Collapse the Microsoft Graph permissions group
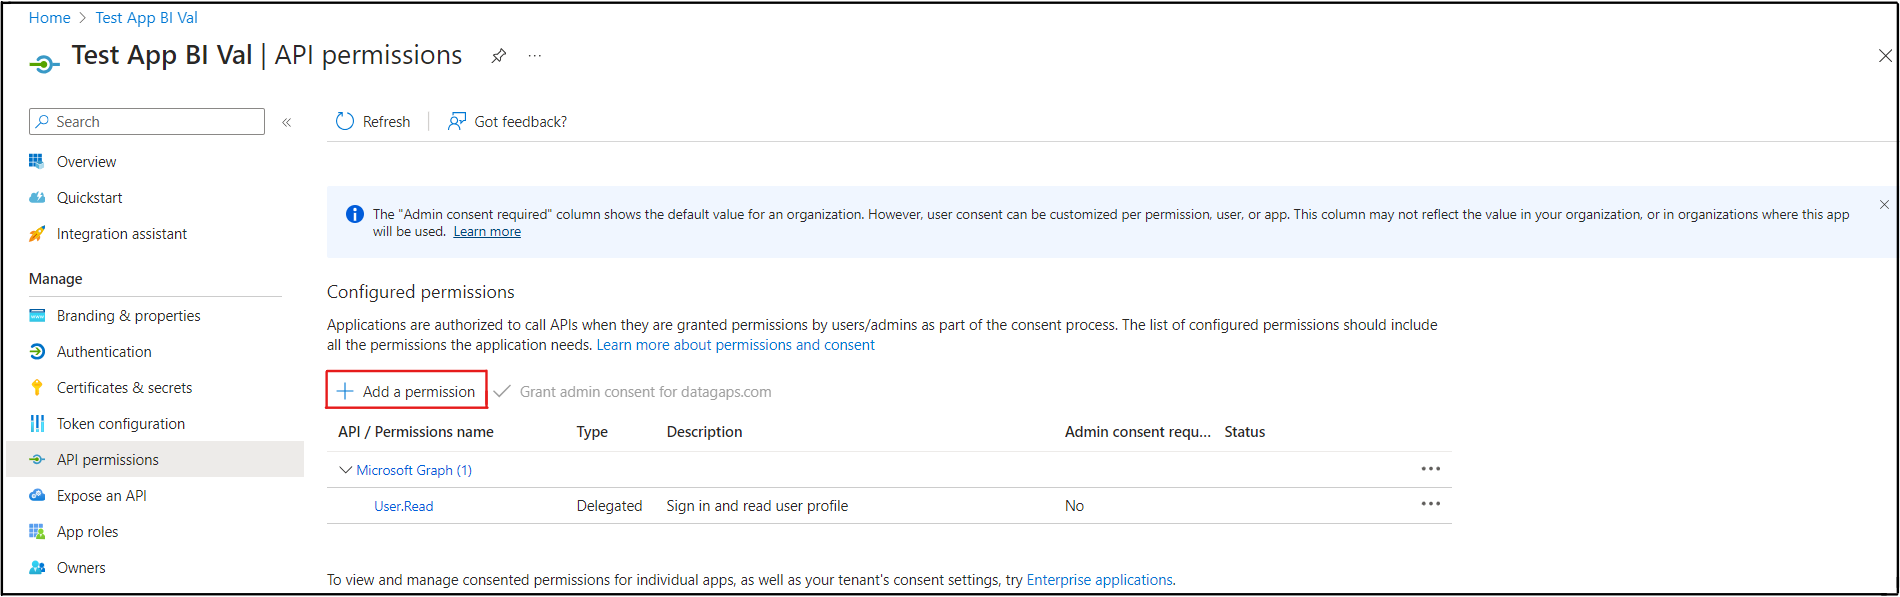The height and width of the screenshot is (597, 1900). coord(346,470)
